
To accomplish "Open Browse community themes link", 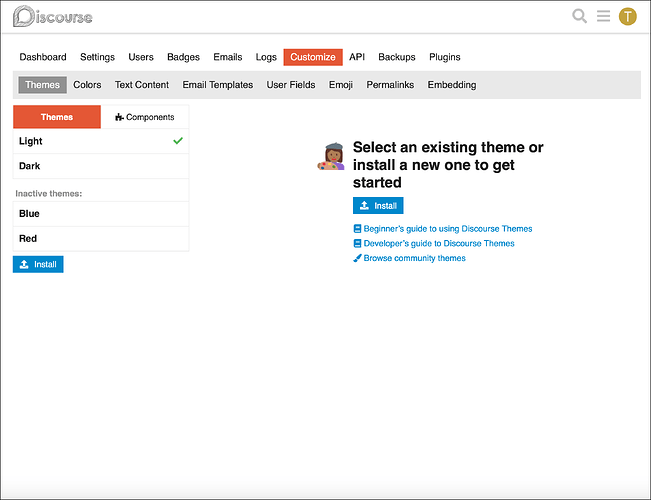I will [409, 258].
